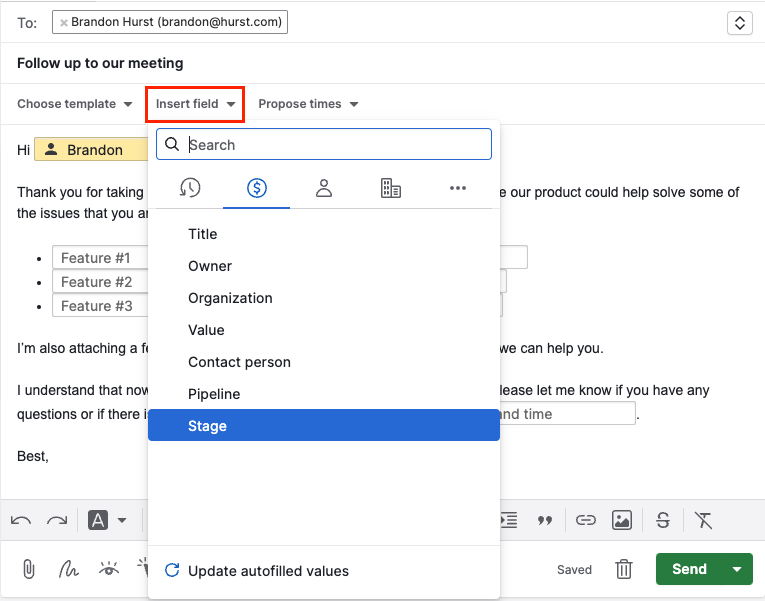Select the highlighted Stage field
The width and height of the screenshot is (765, 601).
pos(324,425)
